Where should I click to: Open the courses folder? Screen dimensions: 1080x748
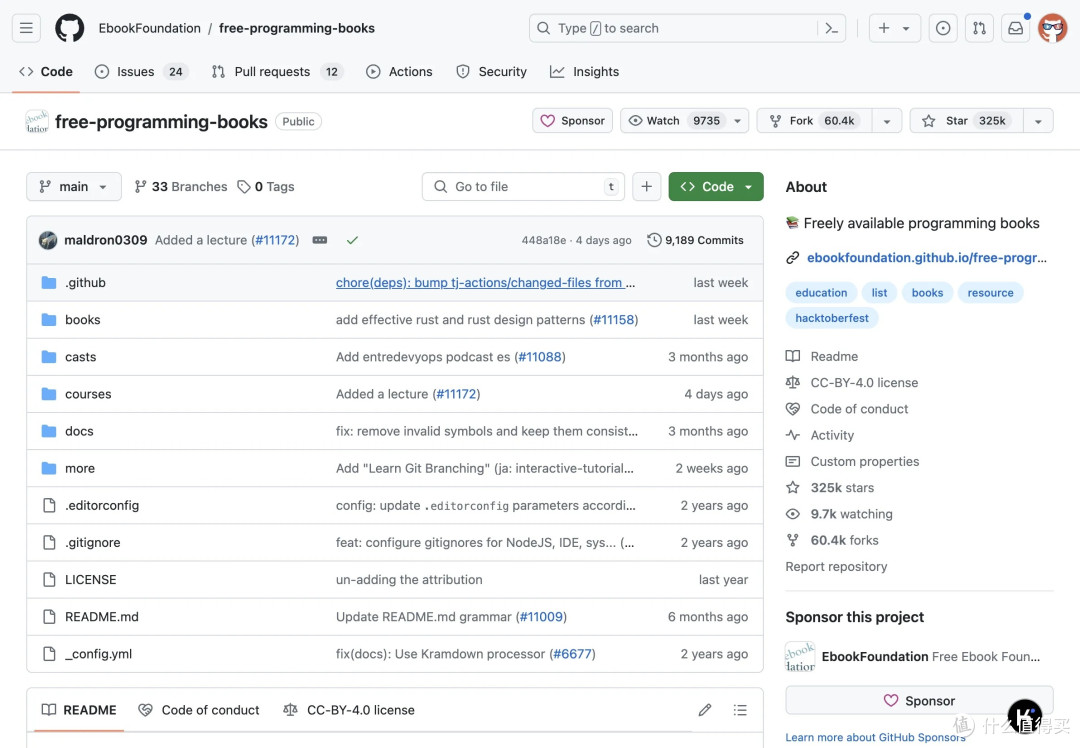click(x=88, y=394)
